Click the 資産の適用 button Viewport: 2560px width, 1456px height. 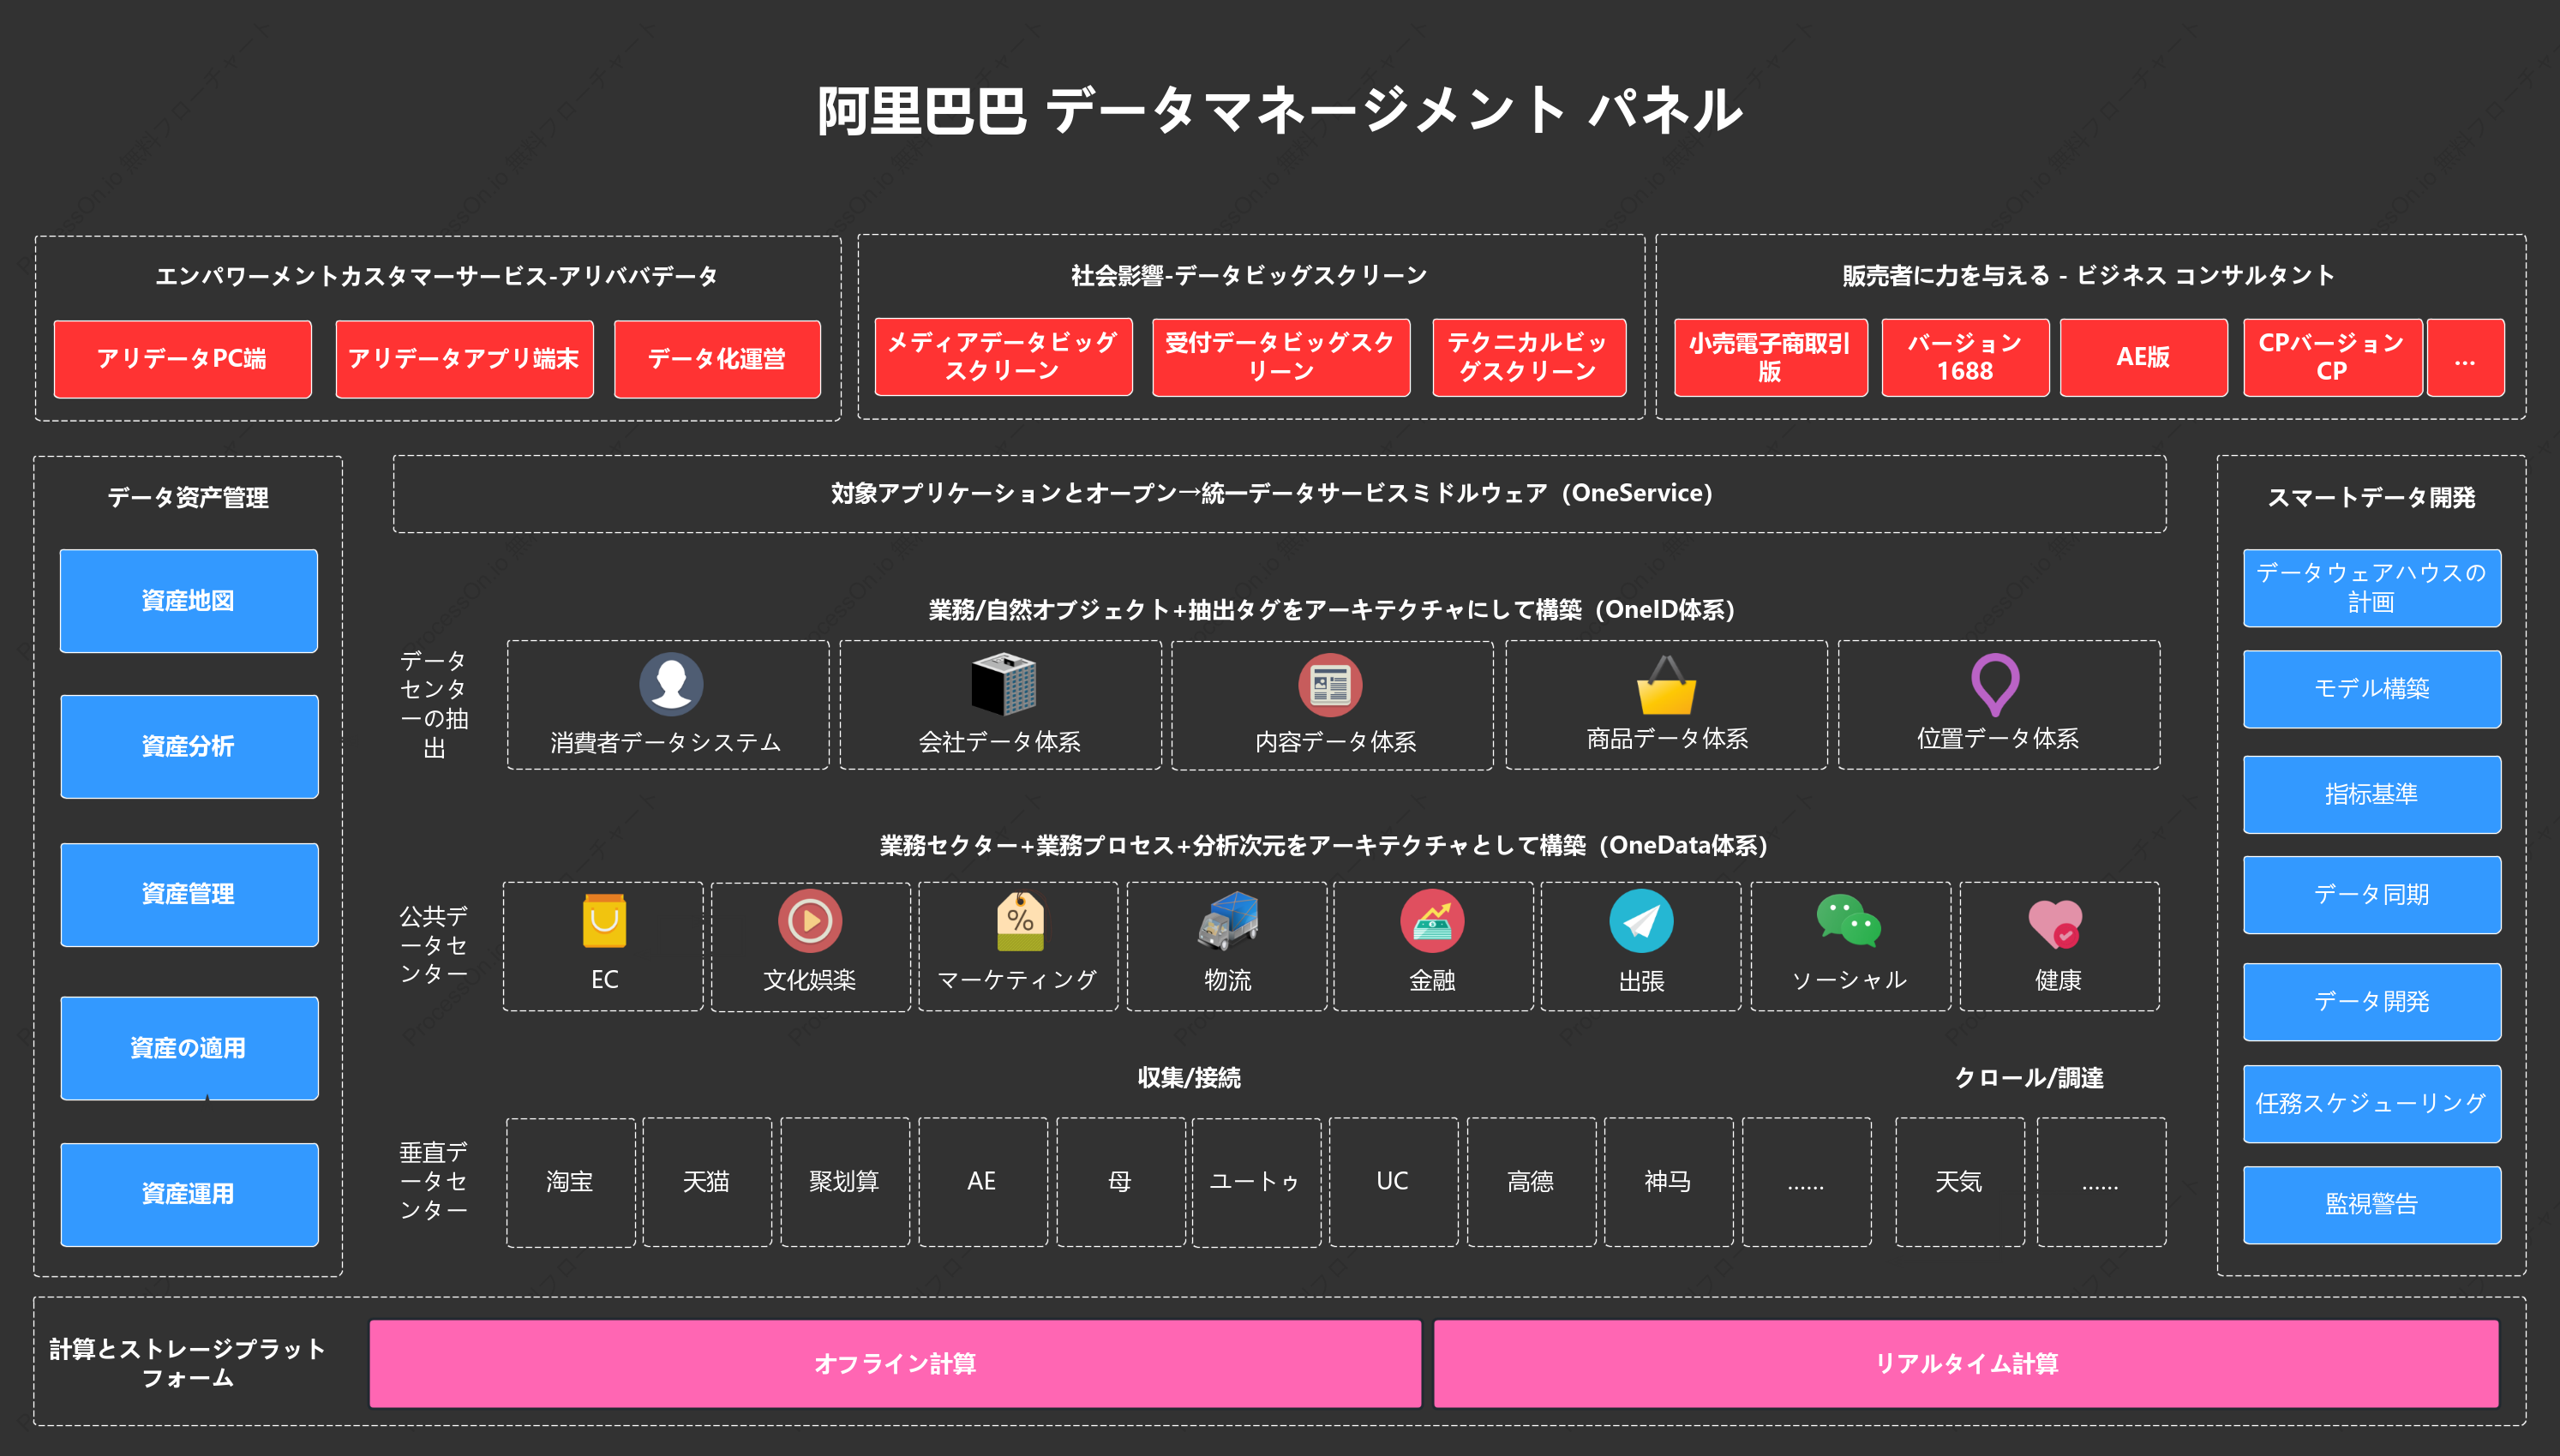click(189, 1049)
